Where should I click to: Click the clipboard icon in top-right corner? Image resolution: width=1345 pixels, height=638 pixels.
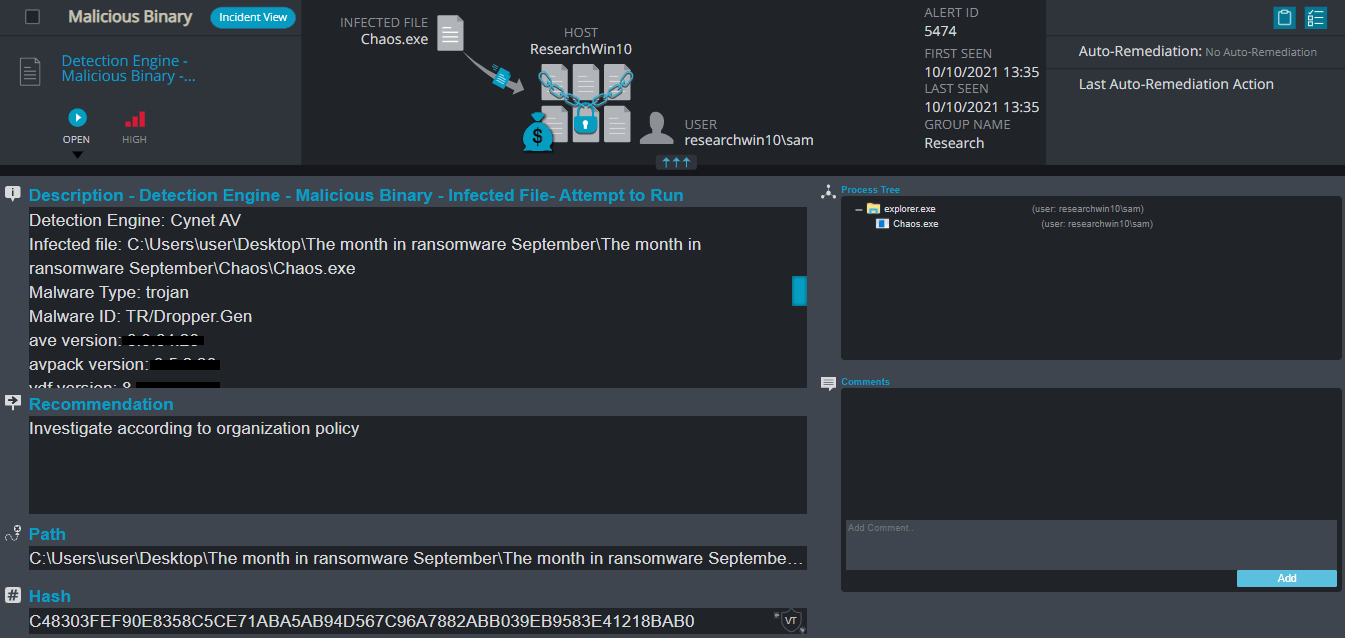[x=1284, y=18]
